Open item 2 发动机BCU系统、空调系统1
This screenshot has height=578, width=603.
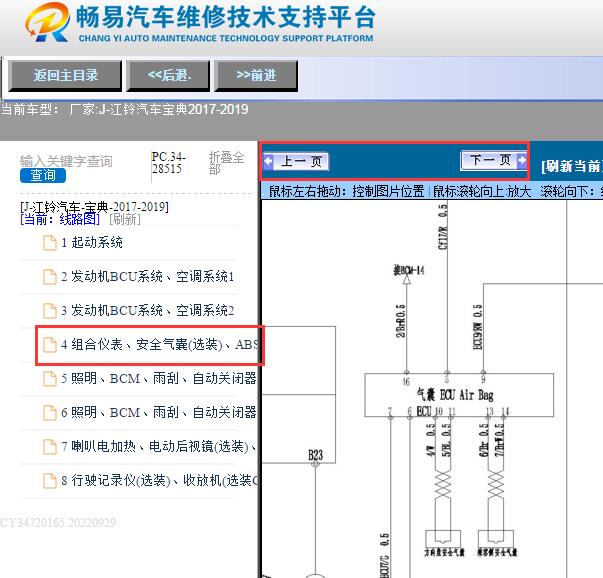pos(148,277)
